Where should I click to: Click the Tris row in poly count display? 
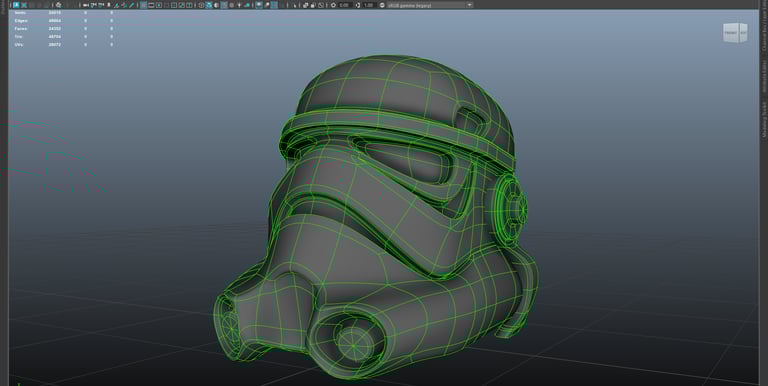(x=64, y=36)
